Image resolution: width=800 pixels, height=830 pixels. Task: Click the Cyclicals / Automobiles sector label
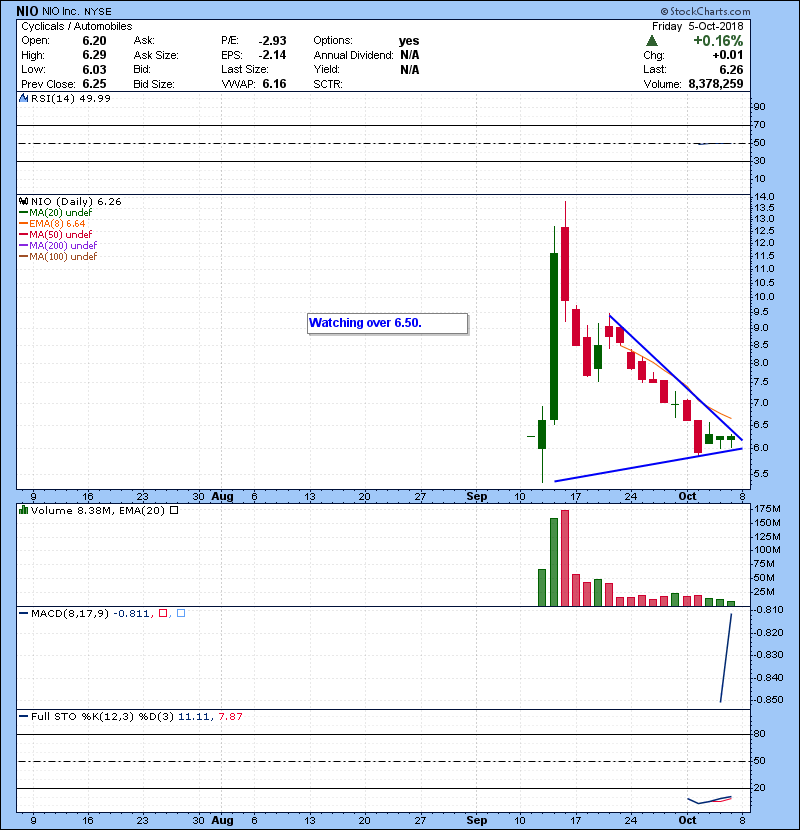point(77,26)
